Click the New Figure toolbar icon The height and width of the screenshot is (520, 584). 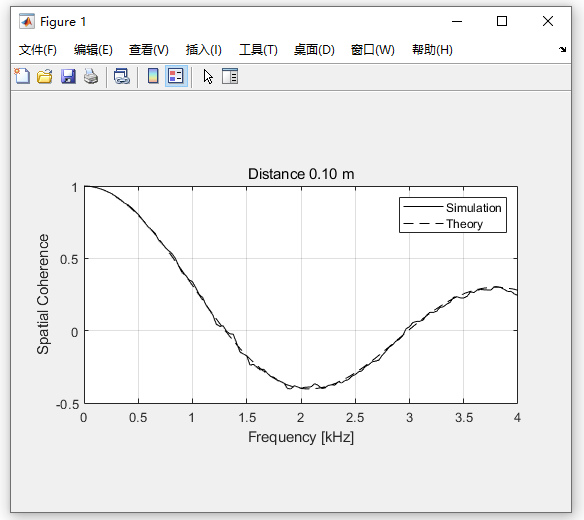coord(22,76)
